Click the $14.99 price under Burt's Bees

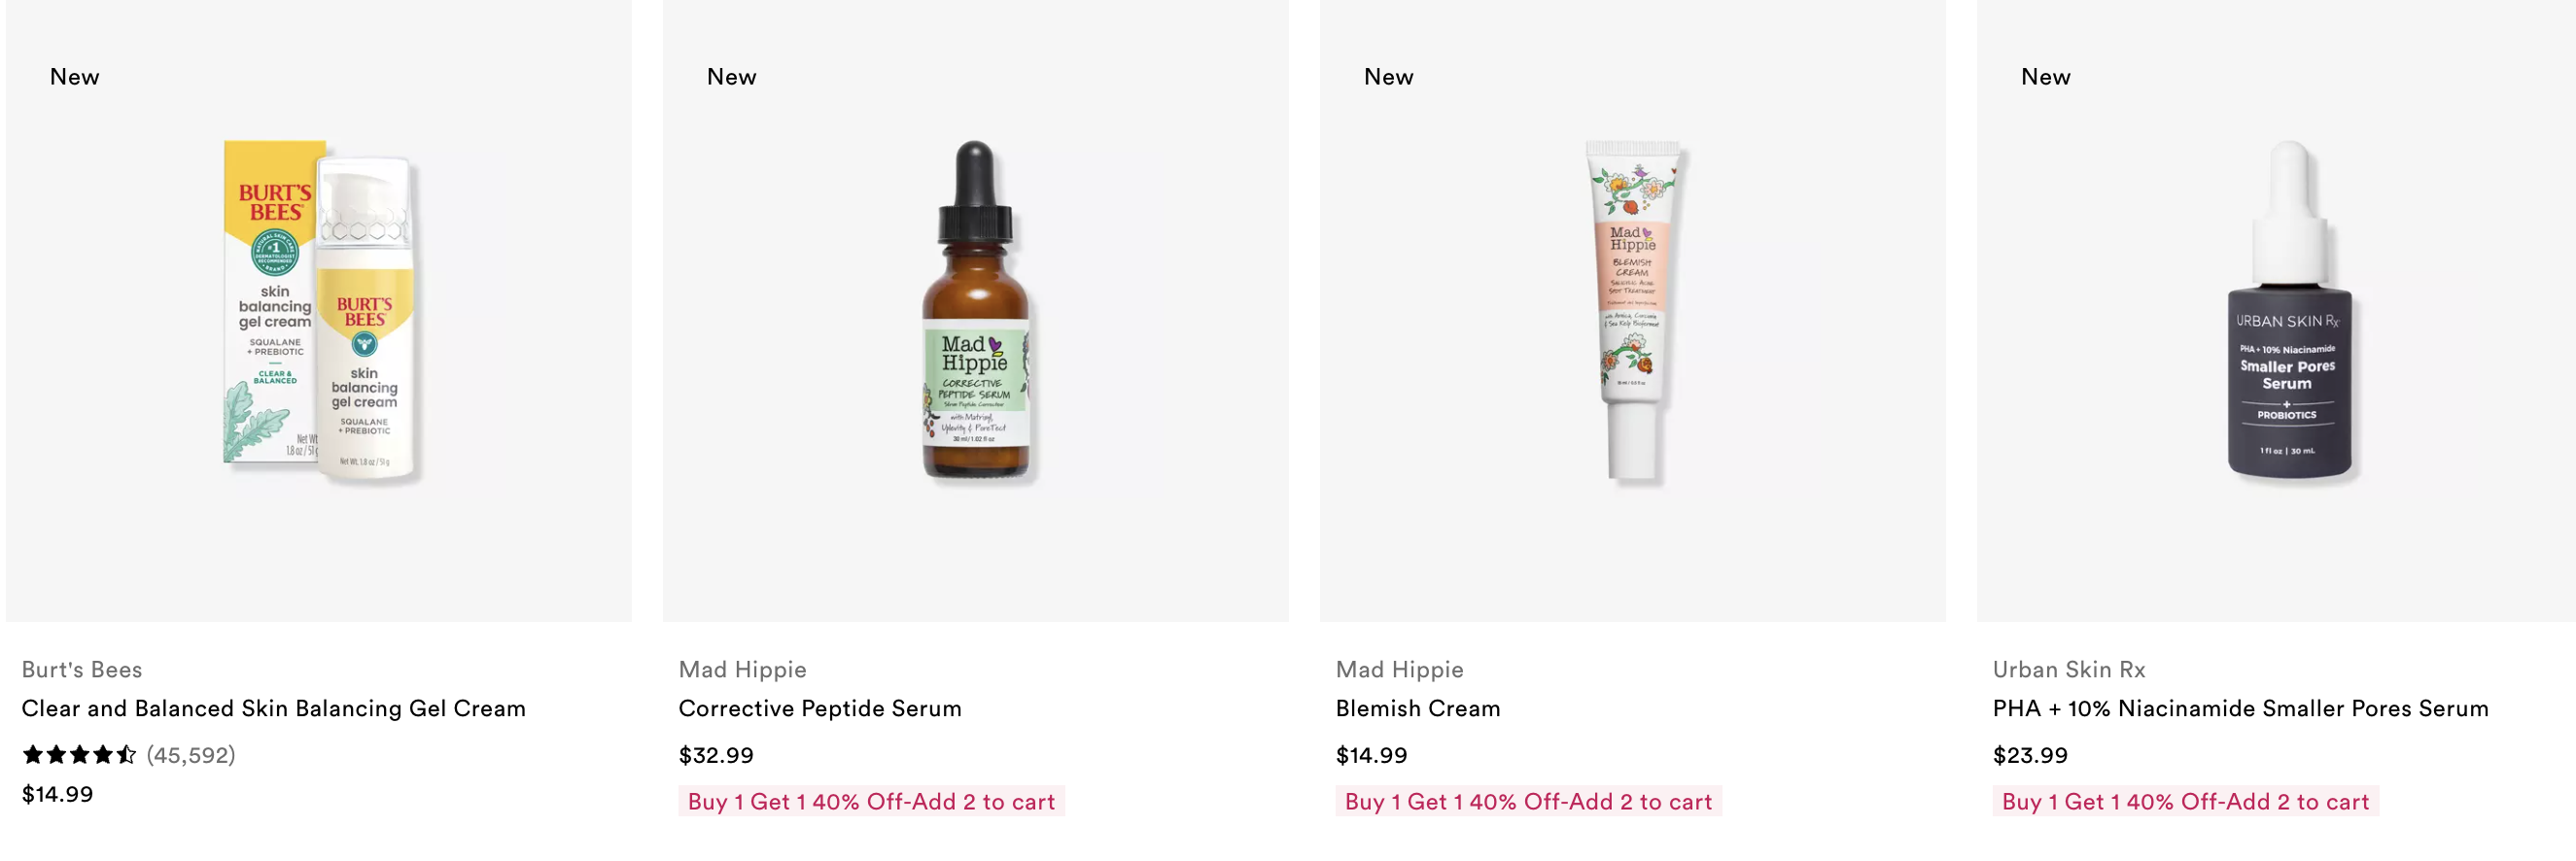(57, 794)
